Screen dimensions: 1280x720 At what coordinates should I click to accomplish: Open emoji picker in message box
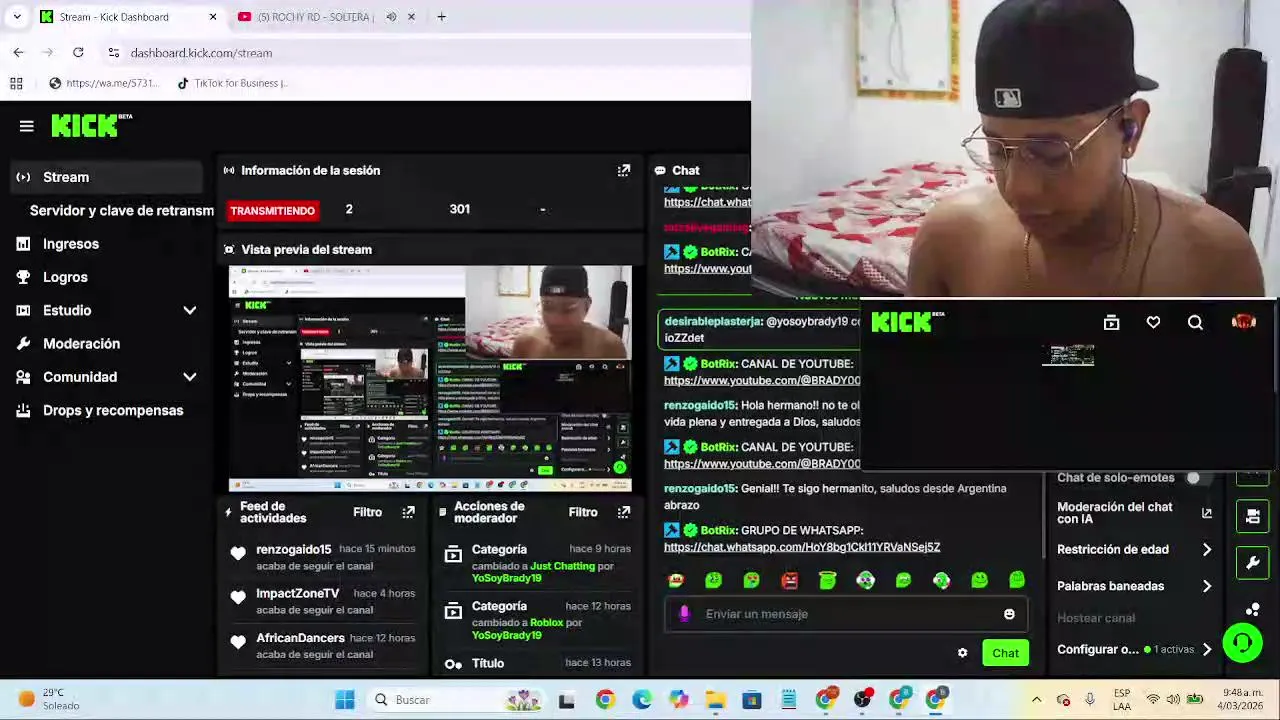click(1009, 614)
